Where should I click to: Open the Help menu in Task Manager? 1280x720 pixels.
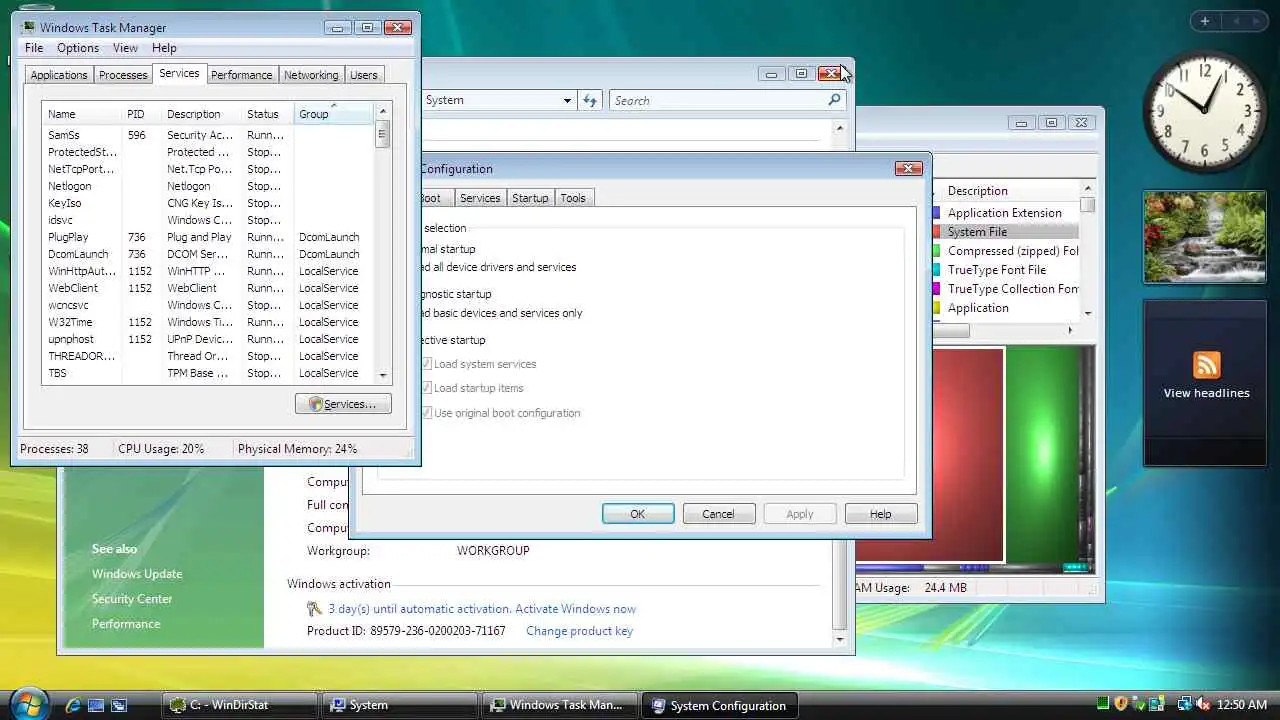point(164,48)
